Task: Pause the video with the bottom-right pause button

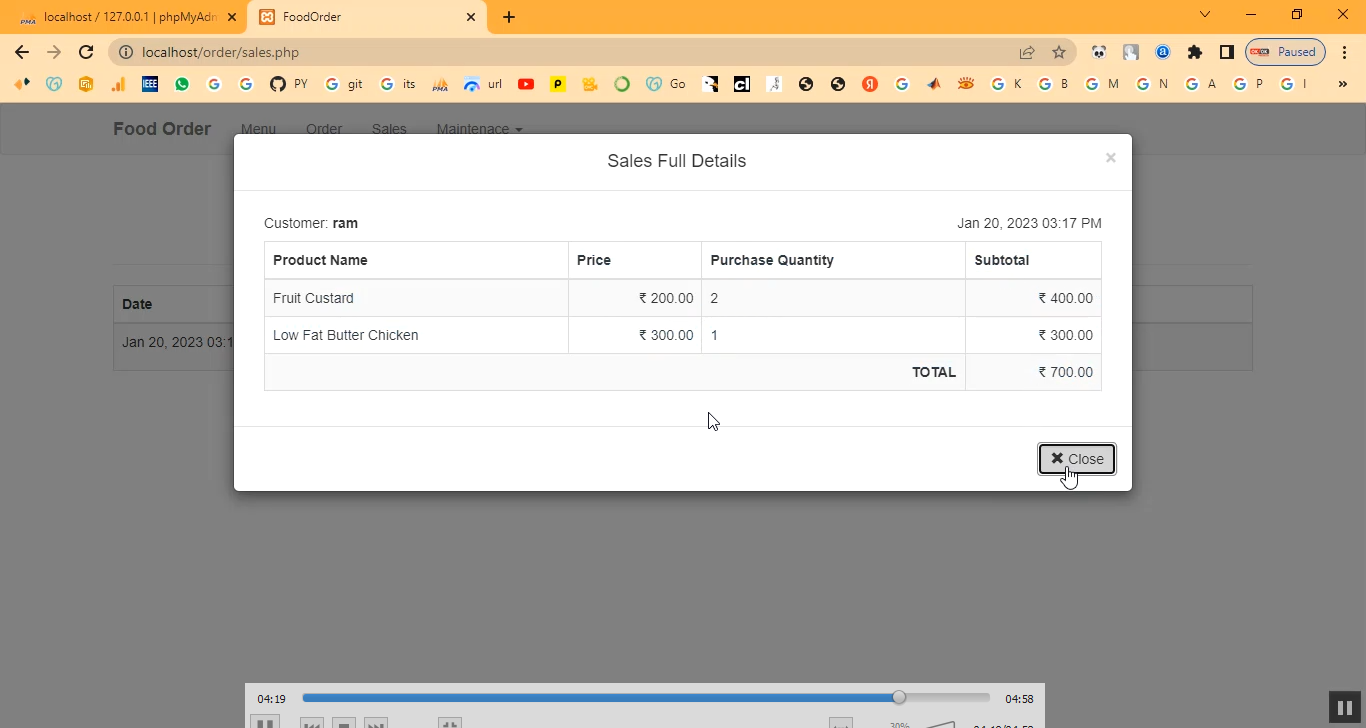Action: tap(1345, 707)
